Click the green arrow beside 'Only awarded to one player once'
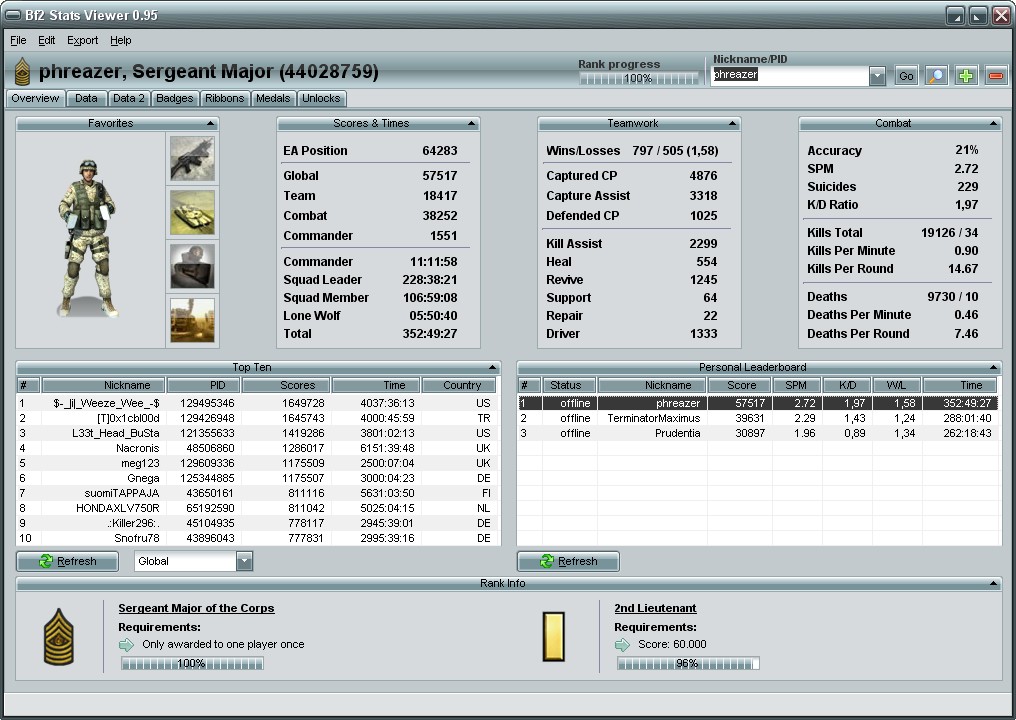Viewport: 1016px width, 720px height. (x=126, y=645)
